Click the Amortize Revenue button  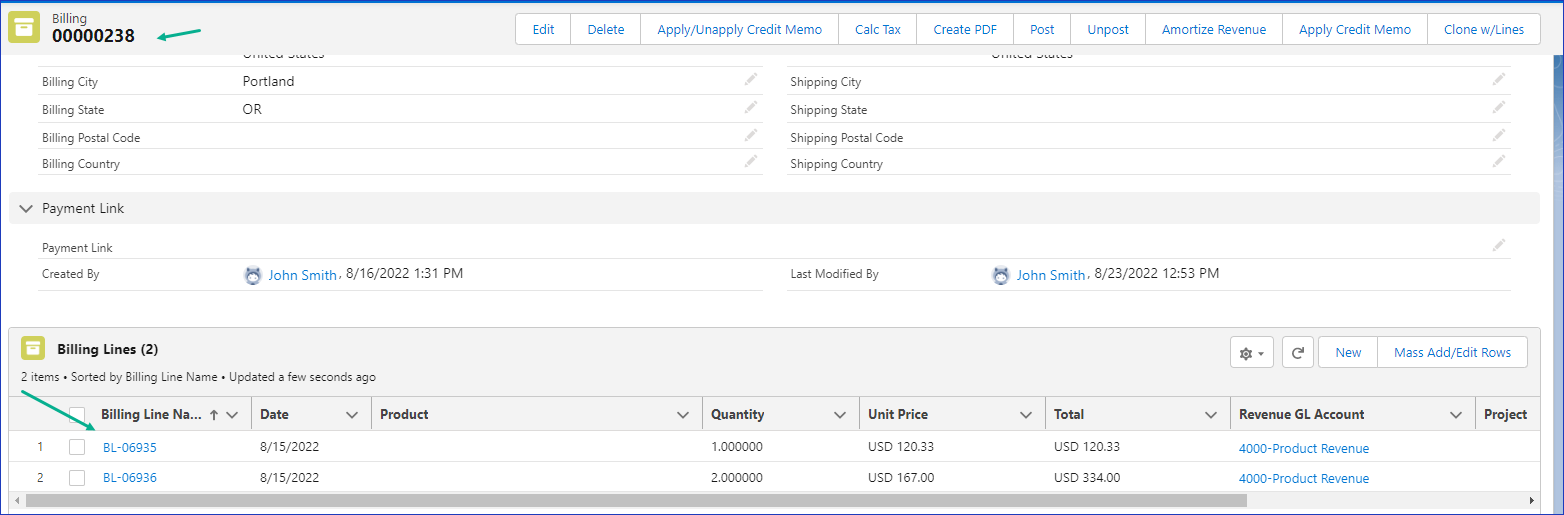1213,29
